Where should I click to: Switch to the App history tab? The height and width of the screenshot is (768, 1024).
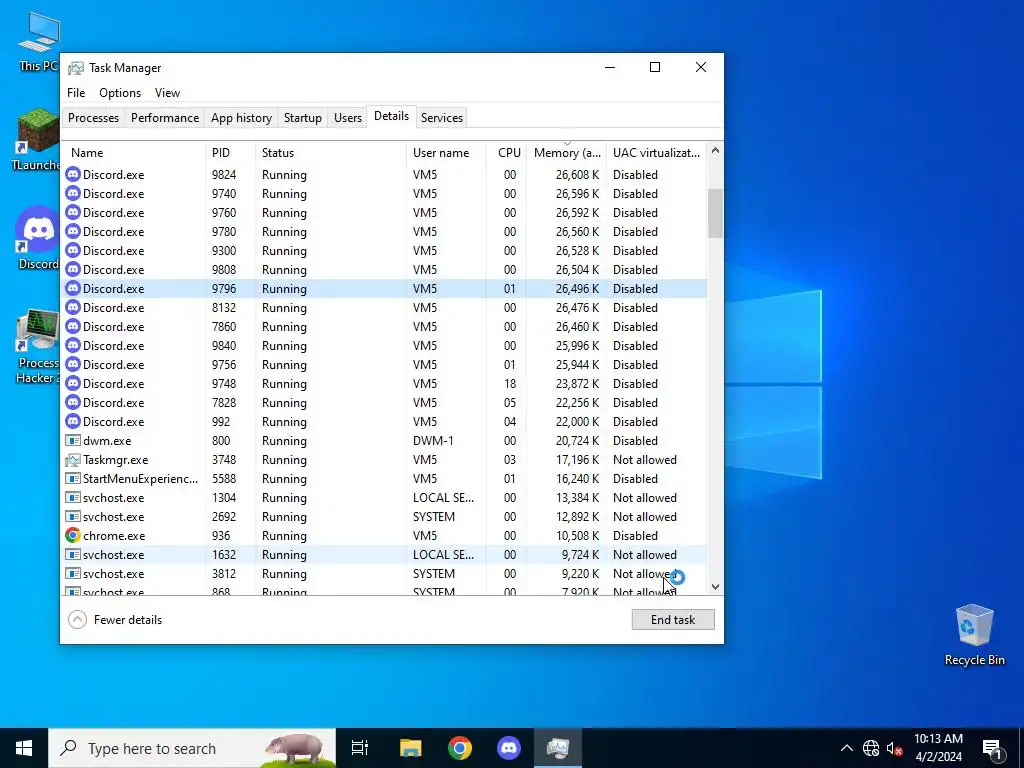tap(241, 118)
